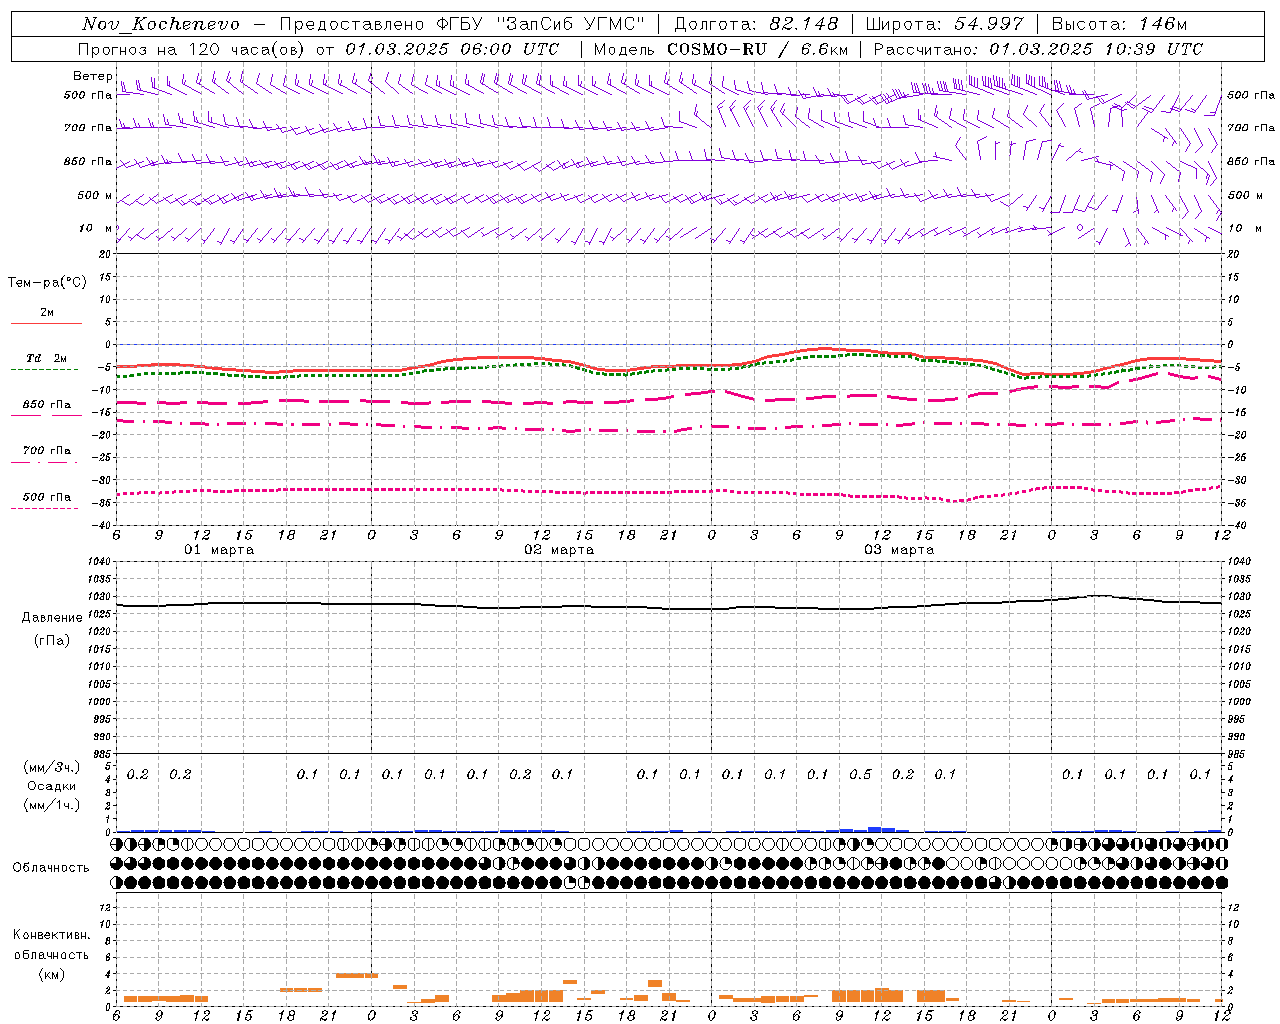Click the '(мм/1ч.)' precipitation unit label

[51, 805]
